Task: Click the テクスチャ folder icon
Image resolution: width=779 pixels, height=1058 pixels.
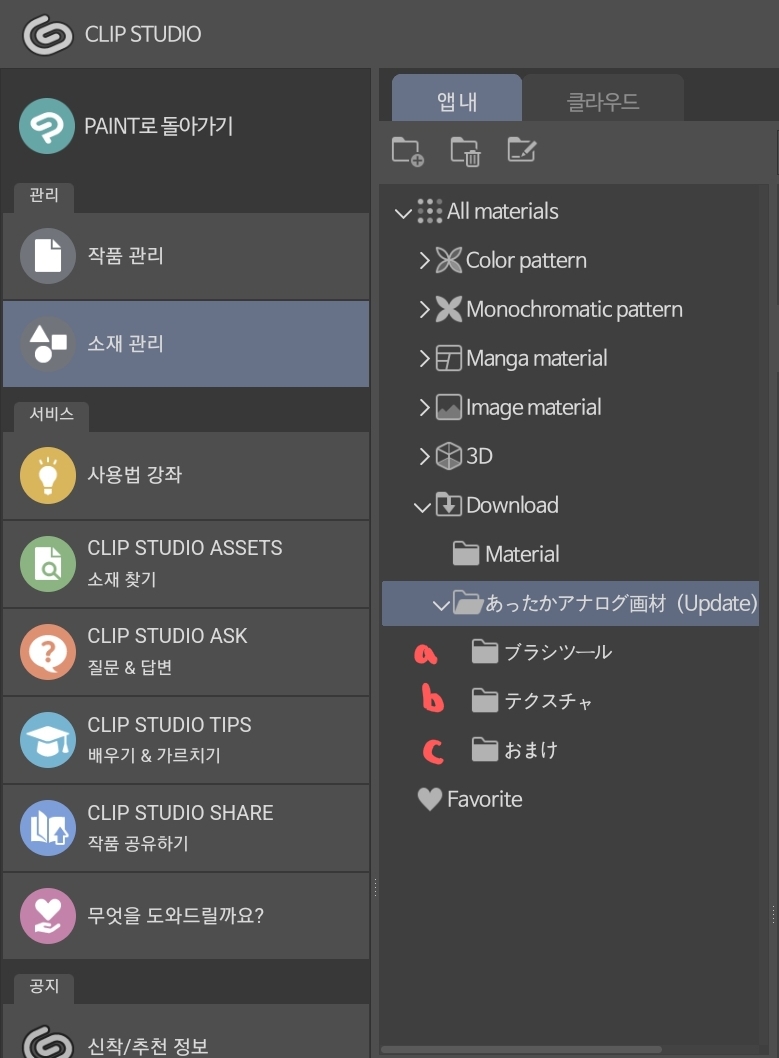Action: 485,701
